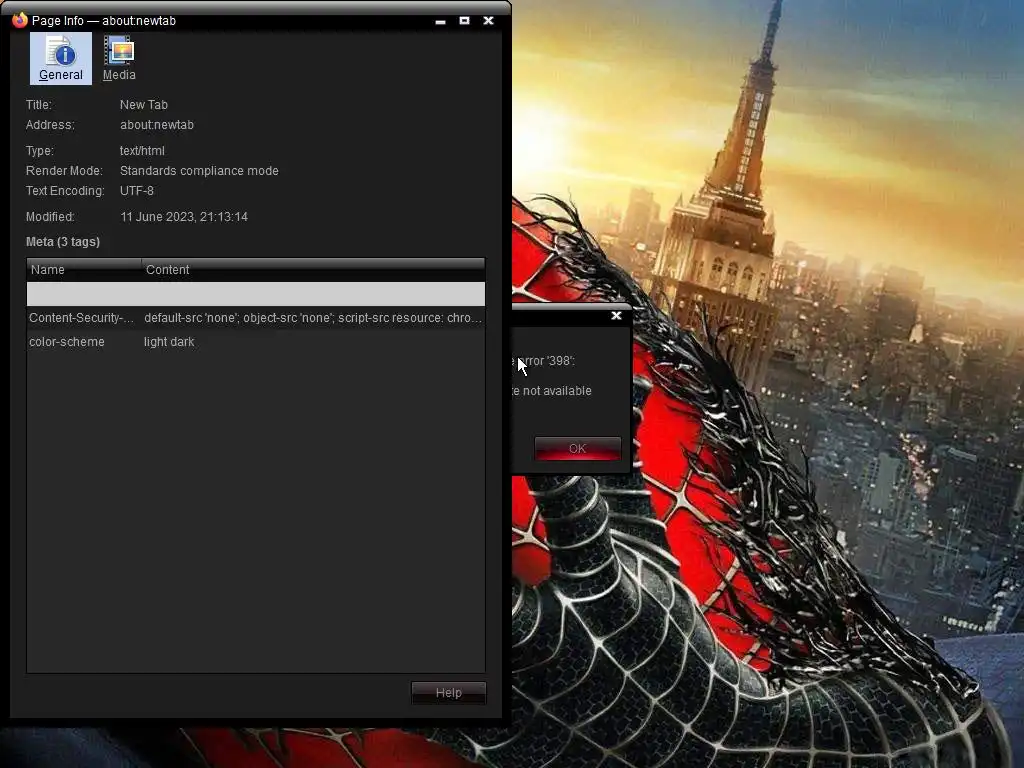Click the error '398' text in dialog
Screen dimensions: 1024x768
[x=544, y=360]
